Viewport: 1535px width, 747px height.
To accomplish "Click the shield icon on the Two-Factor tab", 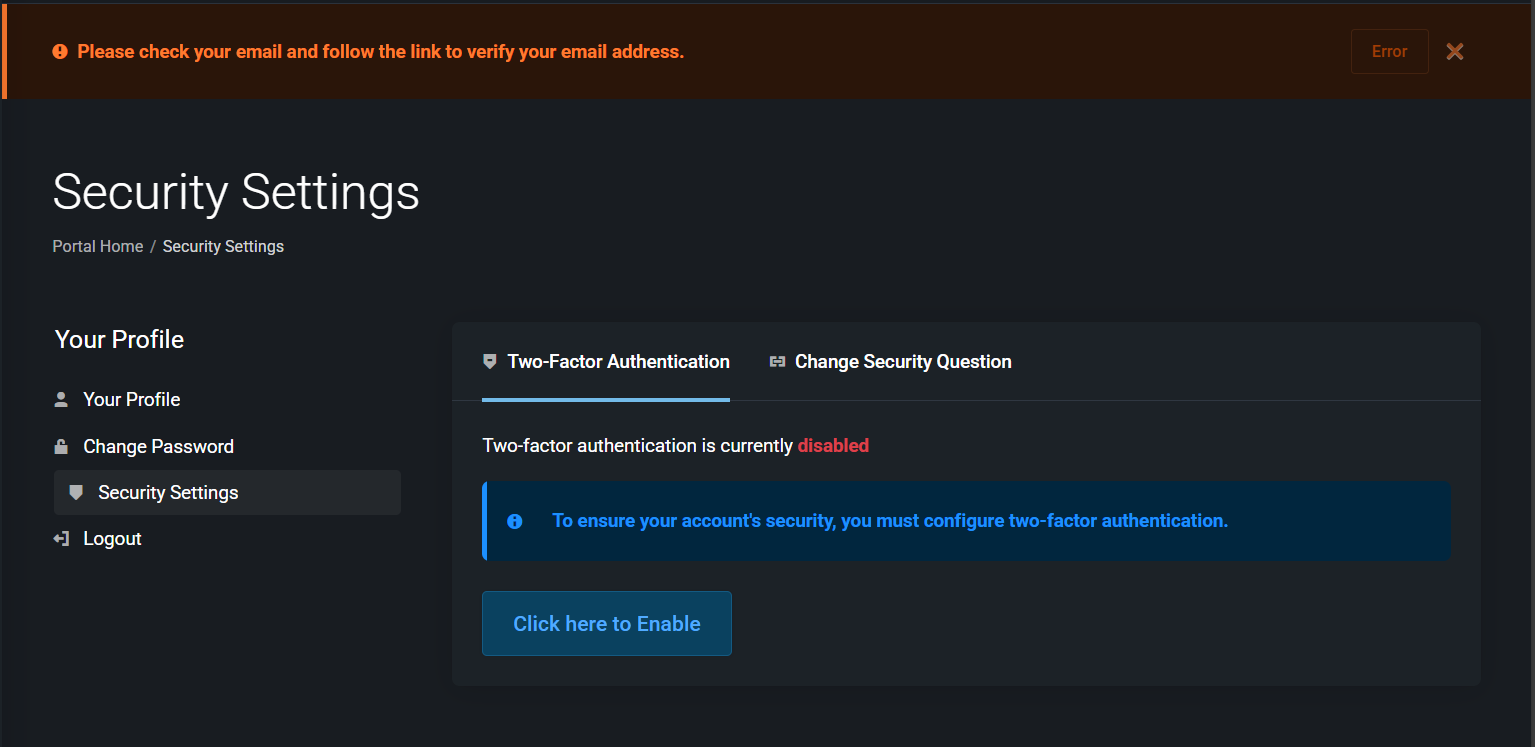I will click(490, 362).
